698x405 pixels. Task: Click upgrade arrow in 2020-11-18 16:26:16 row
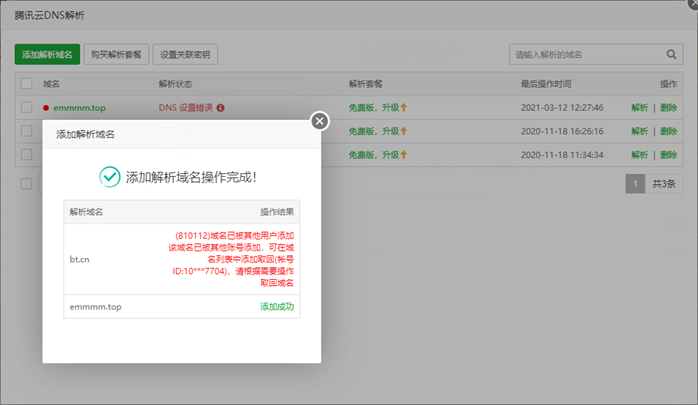404,131
